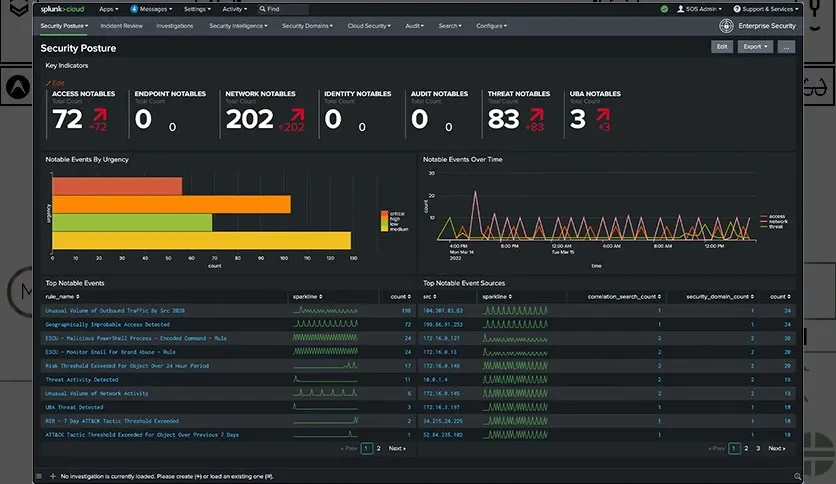
Task: Click the Access Notables red trend arrow
Action: click(100, 115)
